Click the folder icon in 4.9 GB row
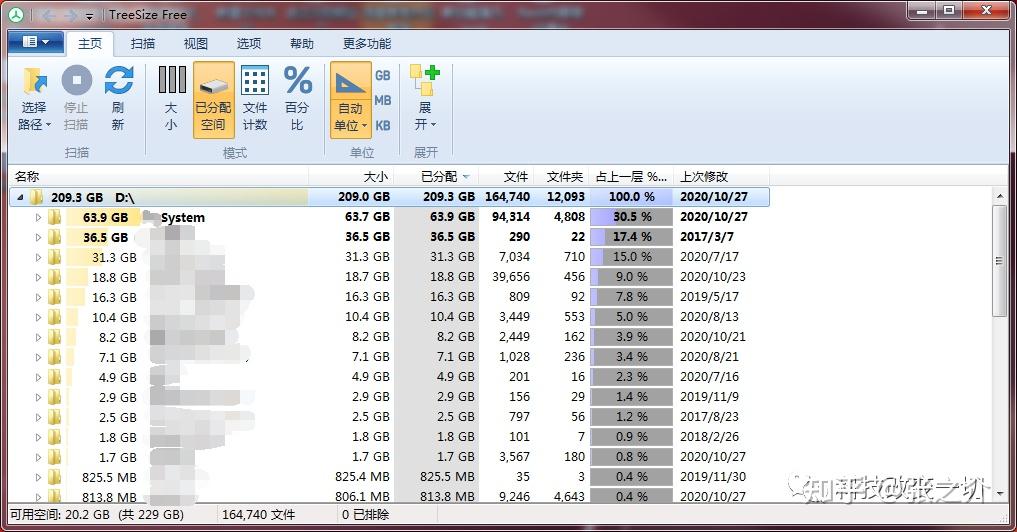 (x=54, y=378)
